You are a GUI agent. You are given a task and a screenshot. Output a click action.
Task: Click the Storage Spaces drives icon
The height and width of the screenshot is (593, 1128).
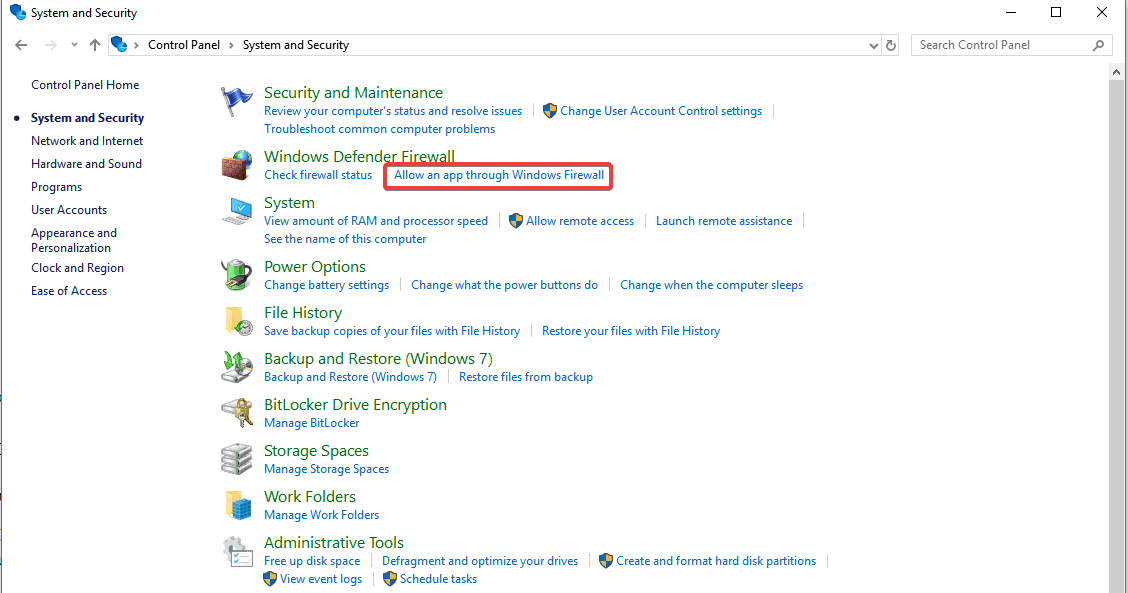pos(237,459)
